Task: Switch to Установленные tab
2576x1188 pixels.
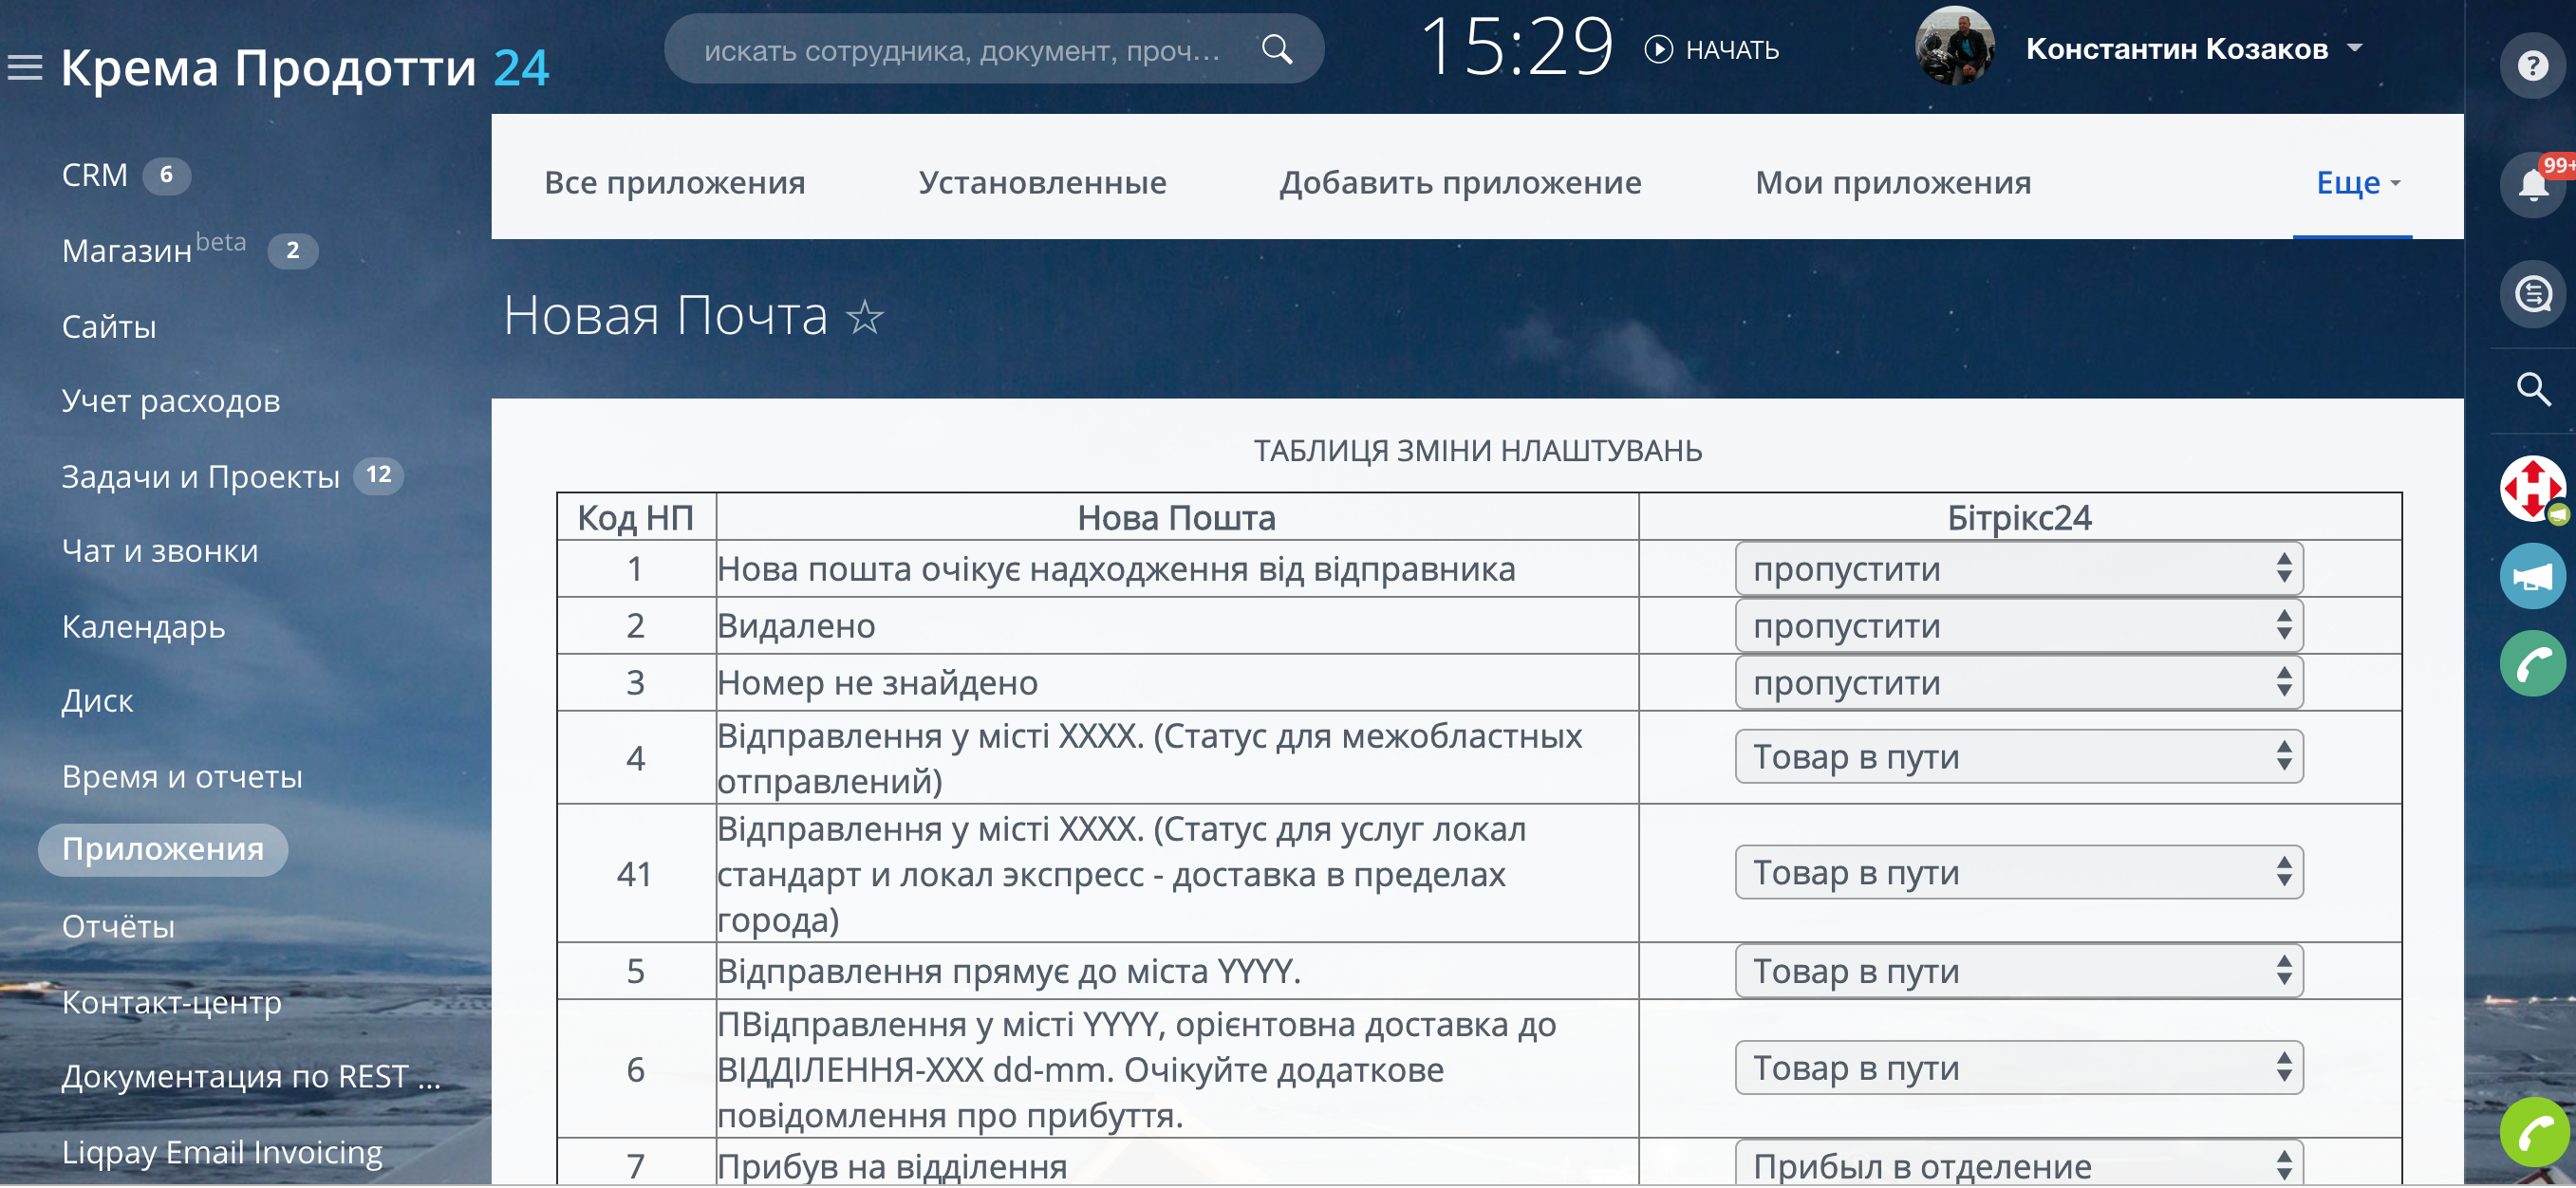Action: [x=1042, y=183]
